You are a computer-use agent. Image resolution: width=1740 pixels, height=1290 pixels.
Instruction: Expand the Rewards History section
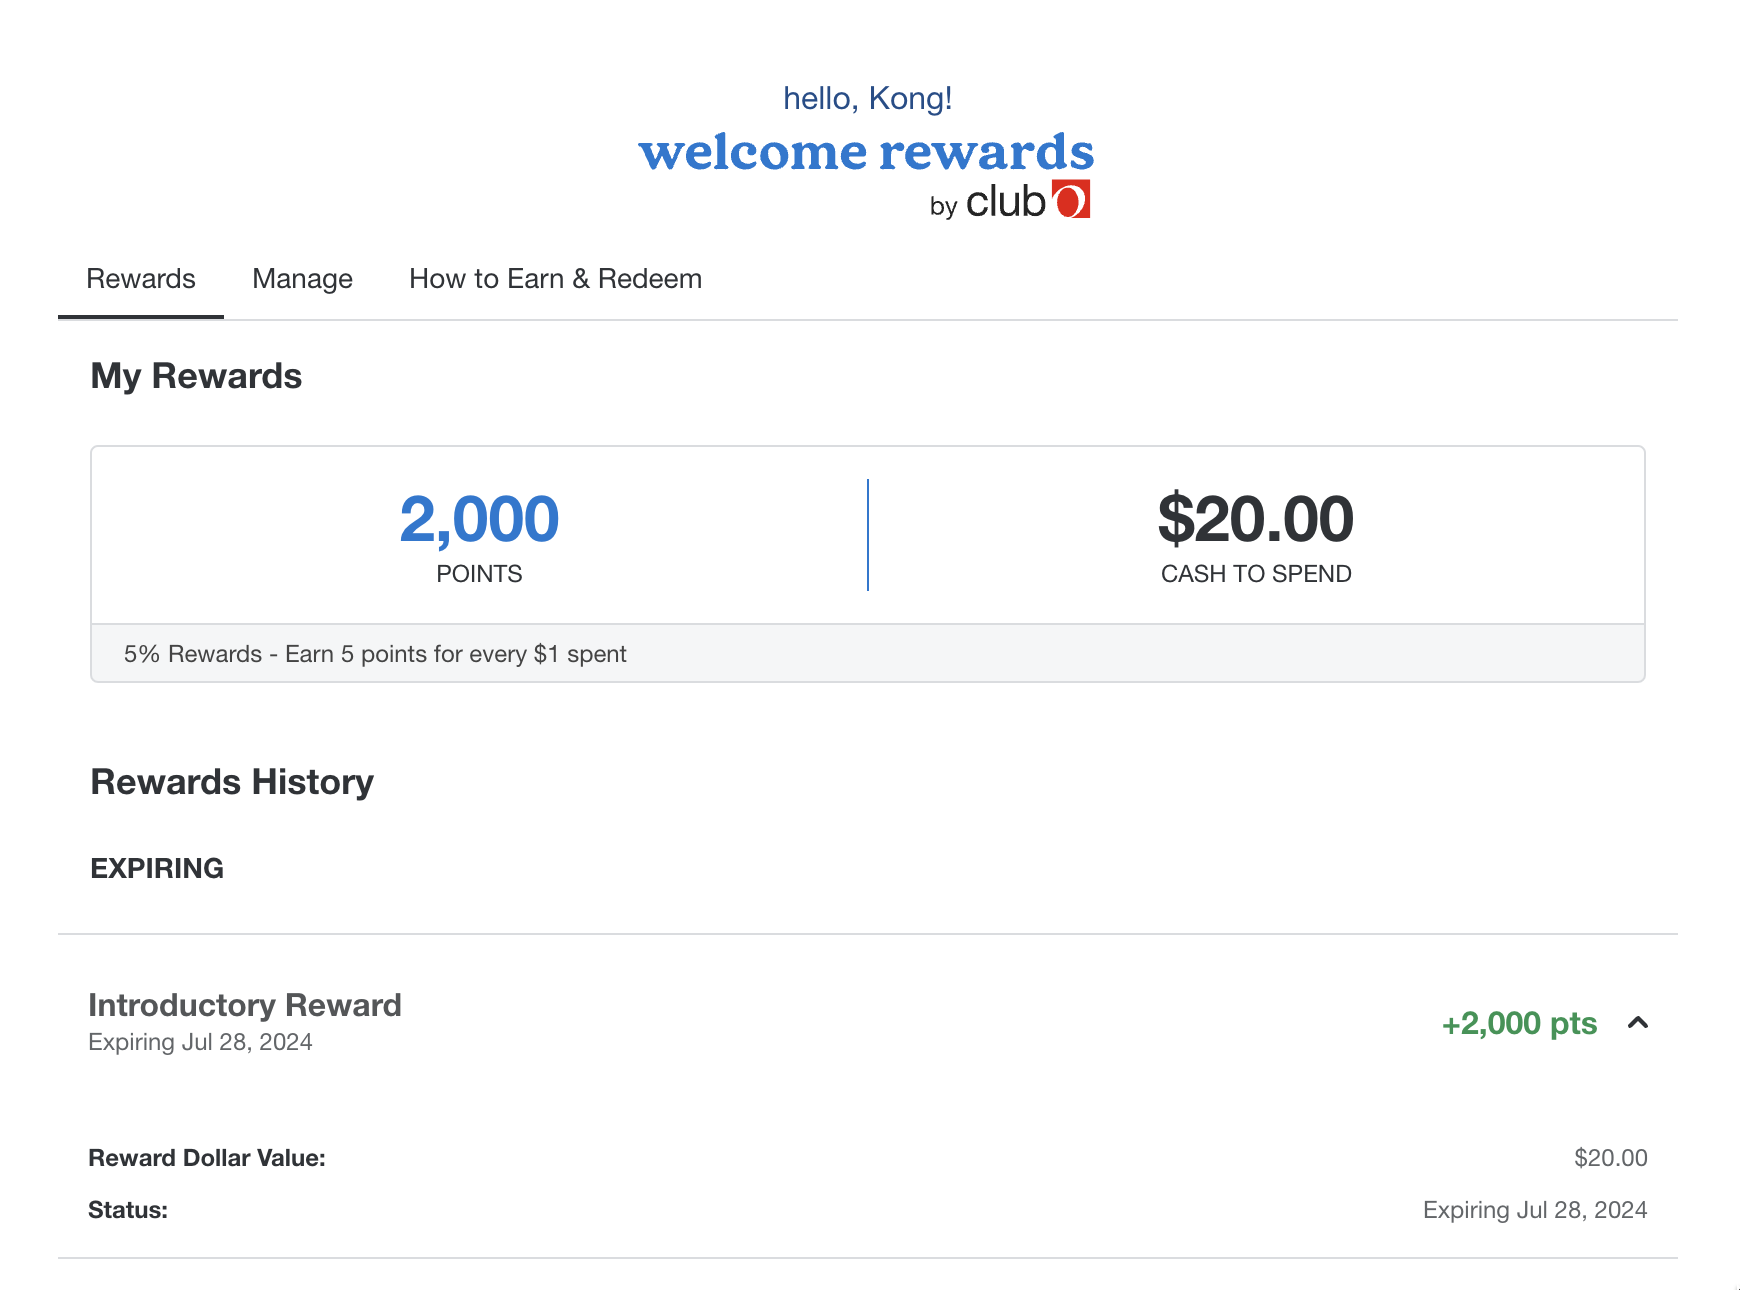pos(232,781)
